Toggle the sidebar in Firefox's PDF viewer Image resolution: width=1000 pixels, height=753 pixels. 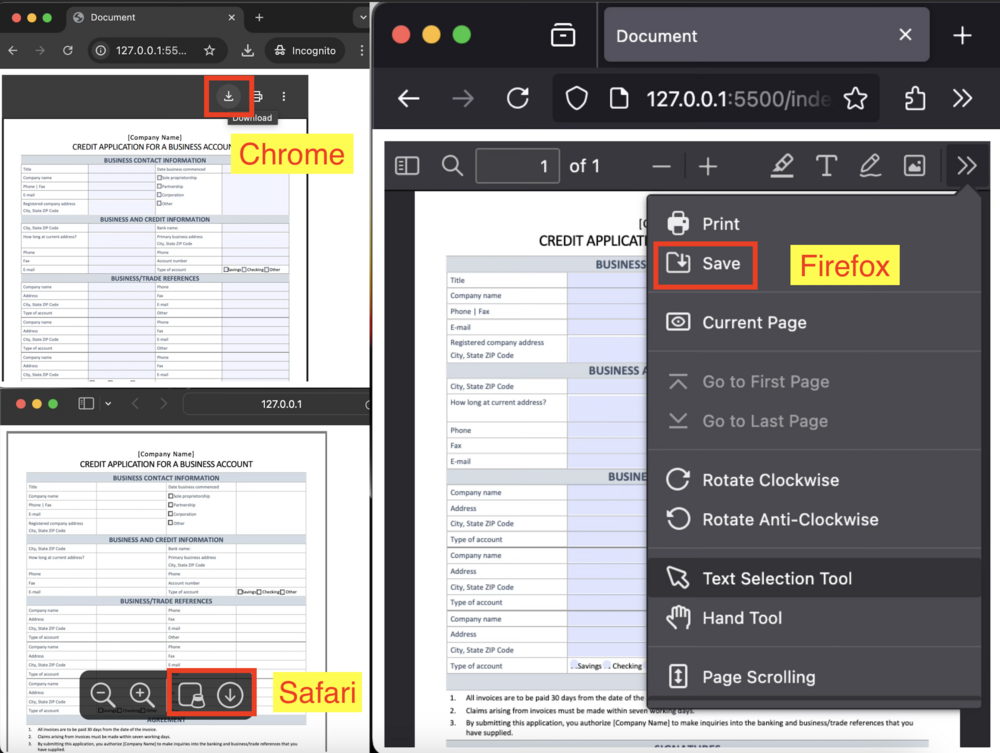[407, 165]
